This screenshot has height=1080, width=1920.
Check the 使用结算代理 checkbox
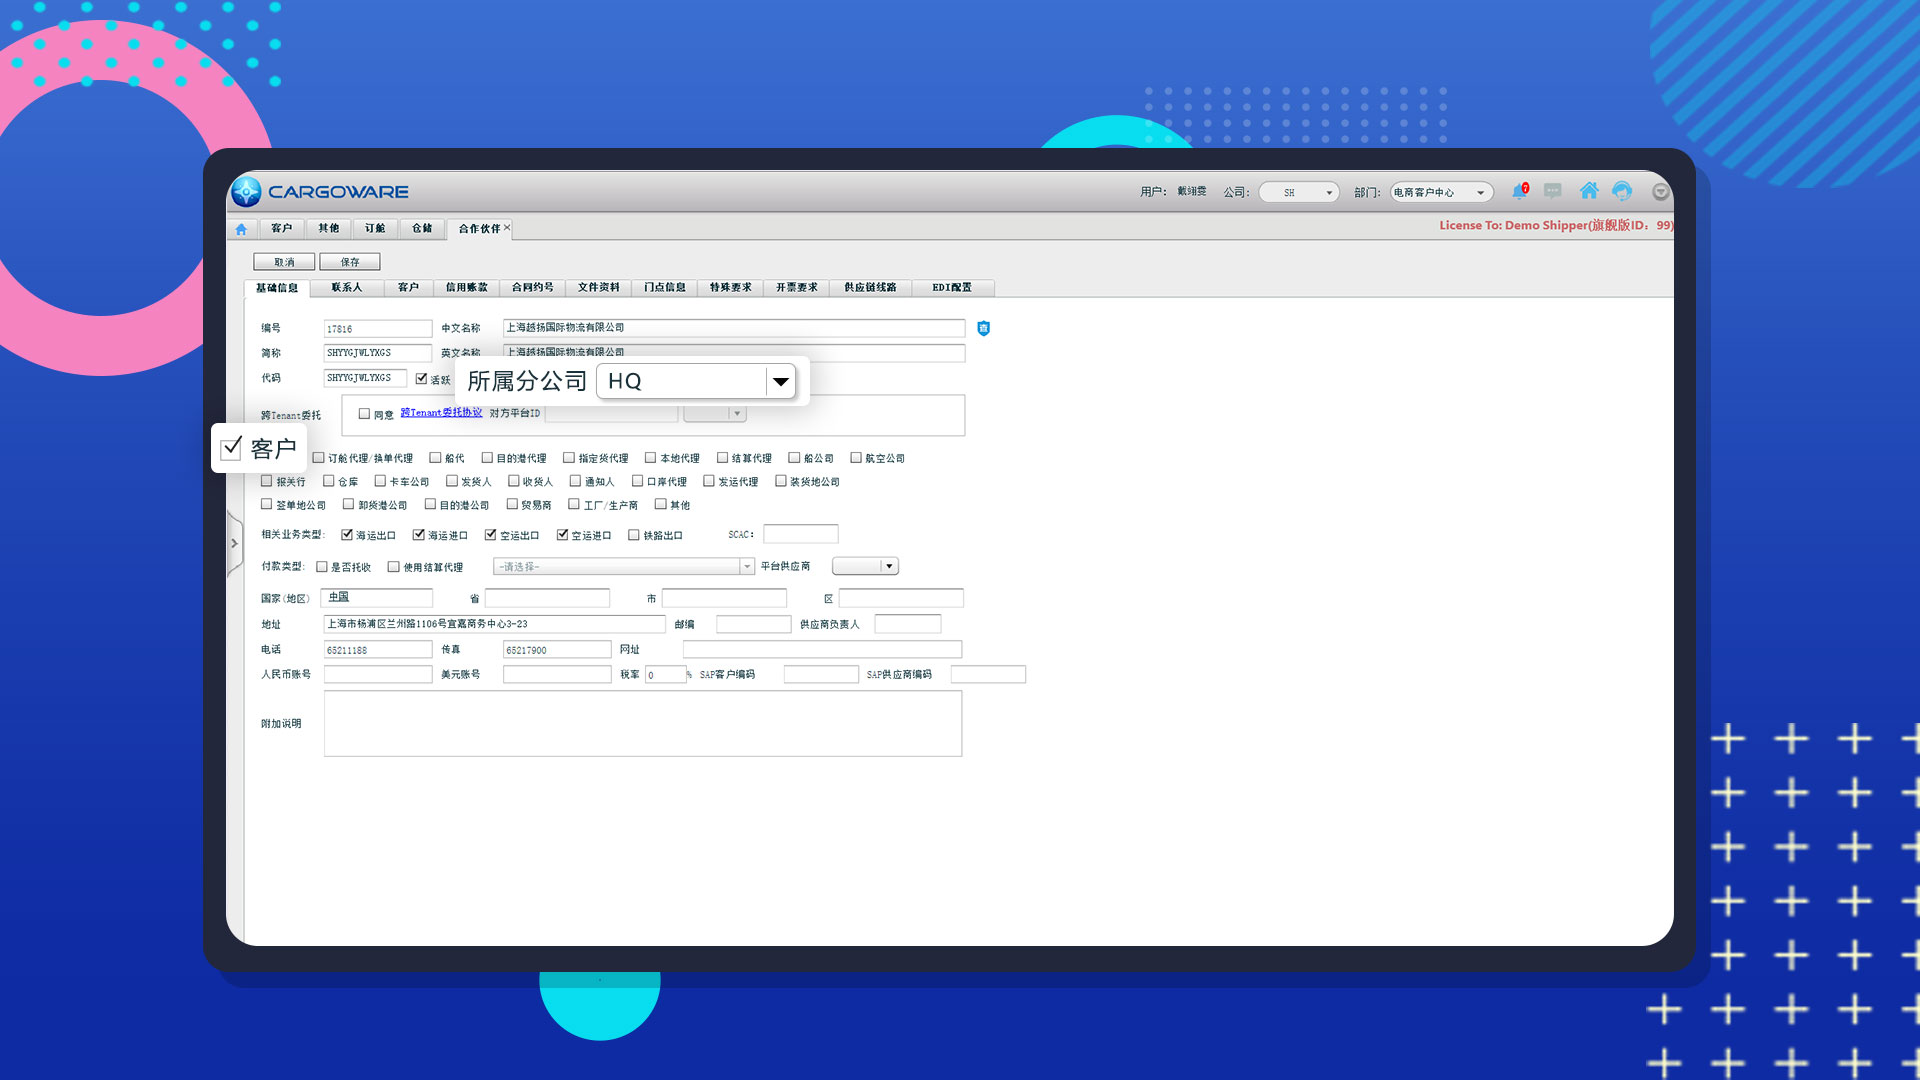[394, 567]
